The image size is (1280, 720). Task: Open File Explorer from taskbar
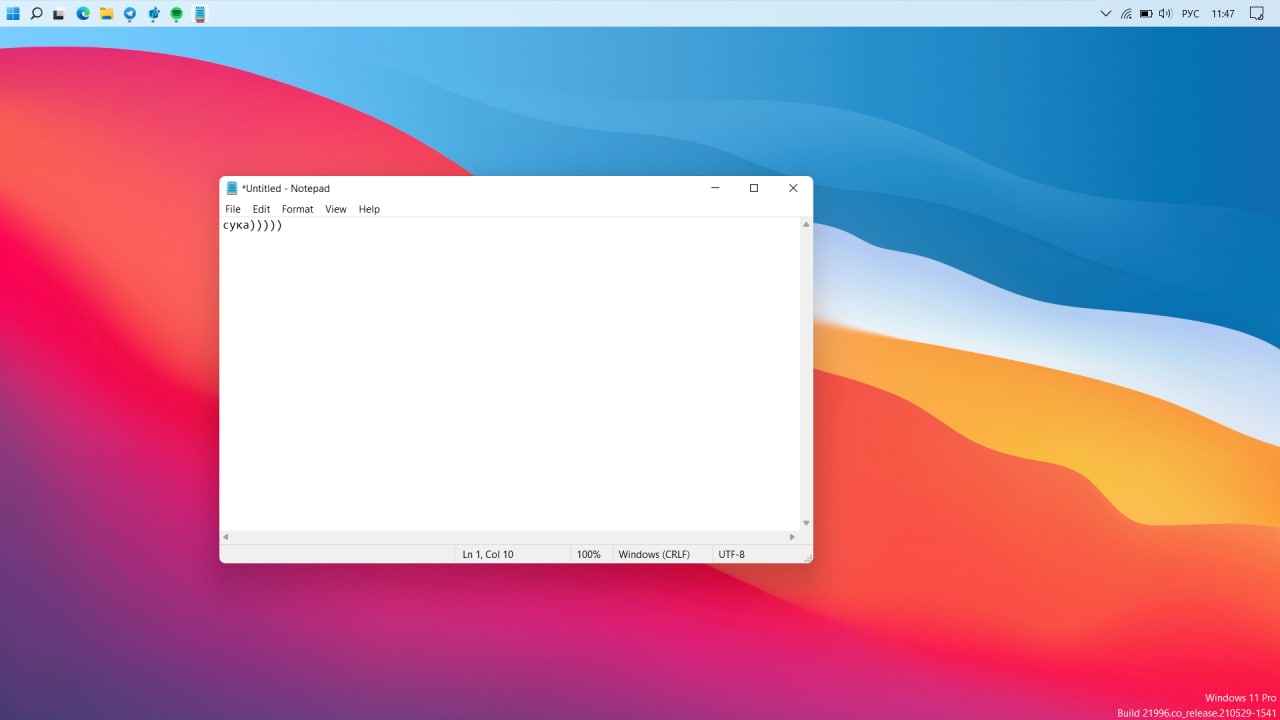[106, 14]
